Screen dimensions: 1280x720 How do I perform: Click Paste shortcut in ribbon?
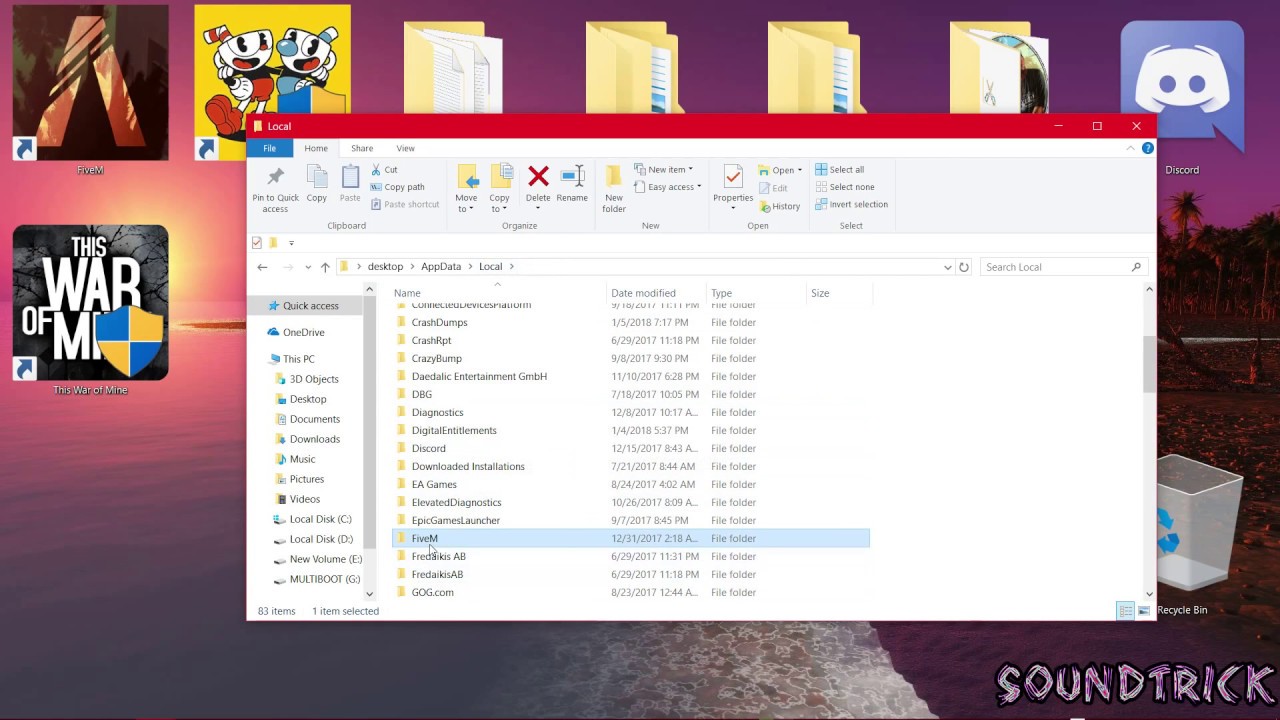pos(405,204)
